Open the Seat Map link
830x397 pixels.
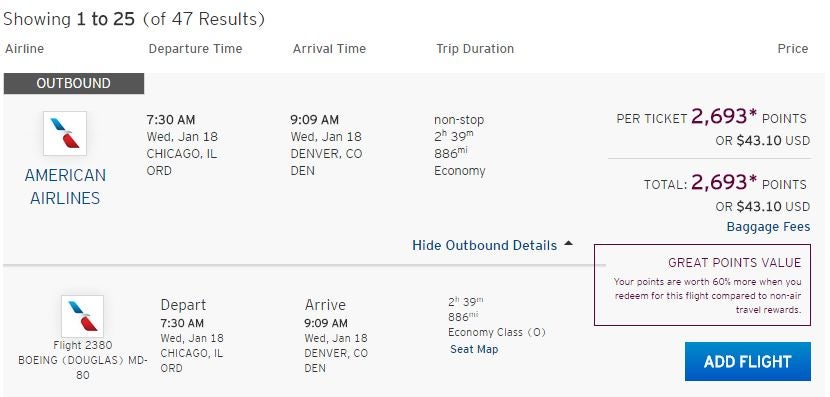[x=474, y=349]
